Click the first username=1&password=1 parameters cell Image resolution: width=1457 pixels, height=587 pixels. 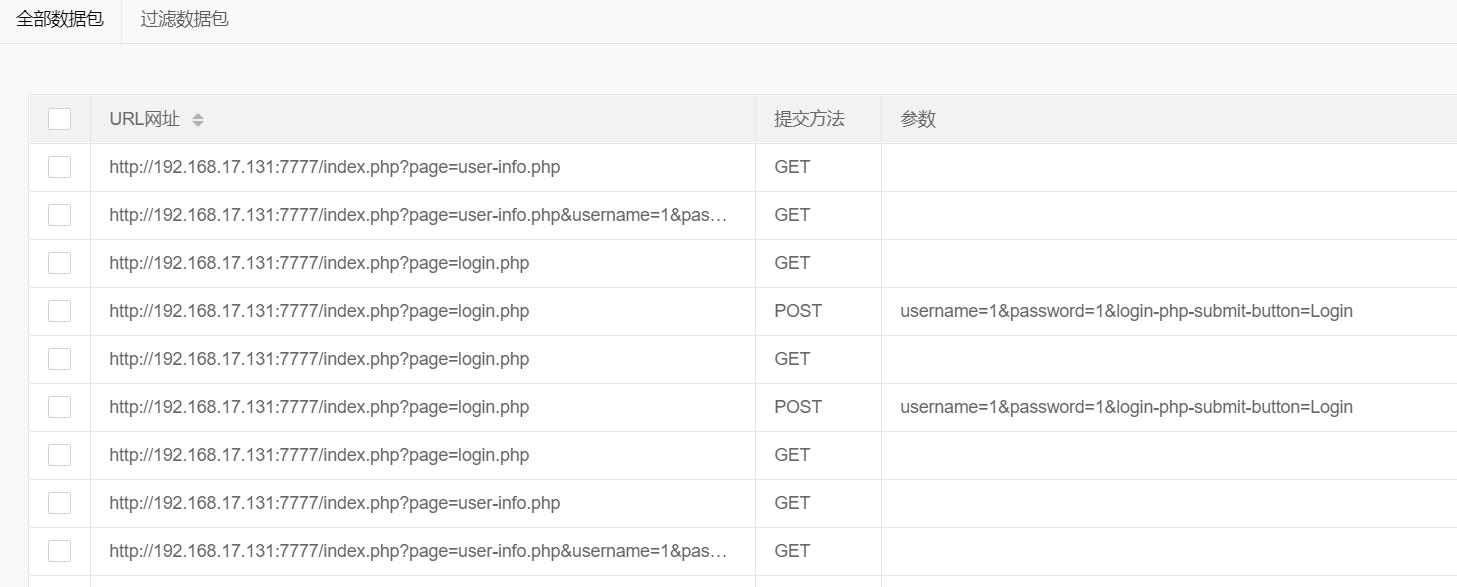[1126, 311]
